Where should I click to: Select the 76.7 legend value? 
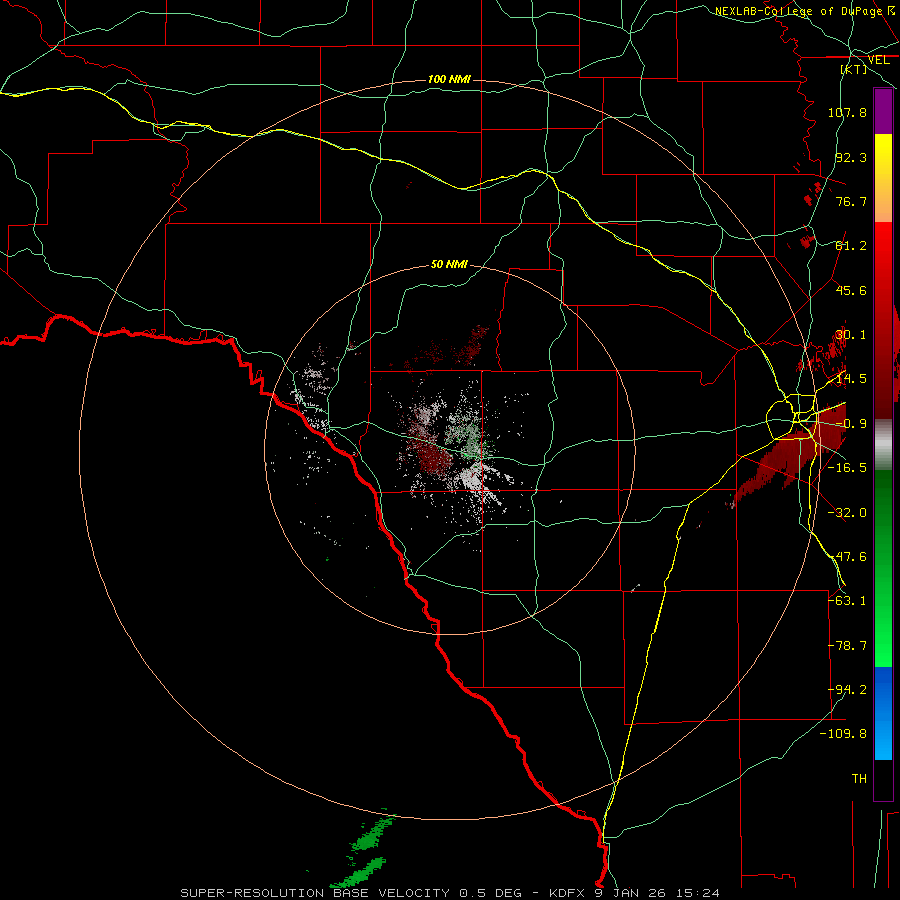[851, 201]
